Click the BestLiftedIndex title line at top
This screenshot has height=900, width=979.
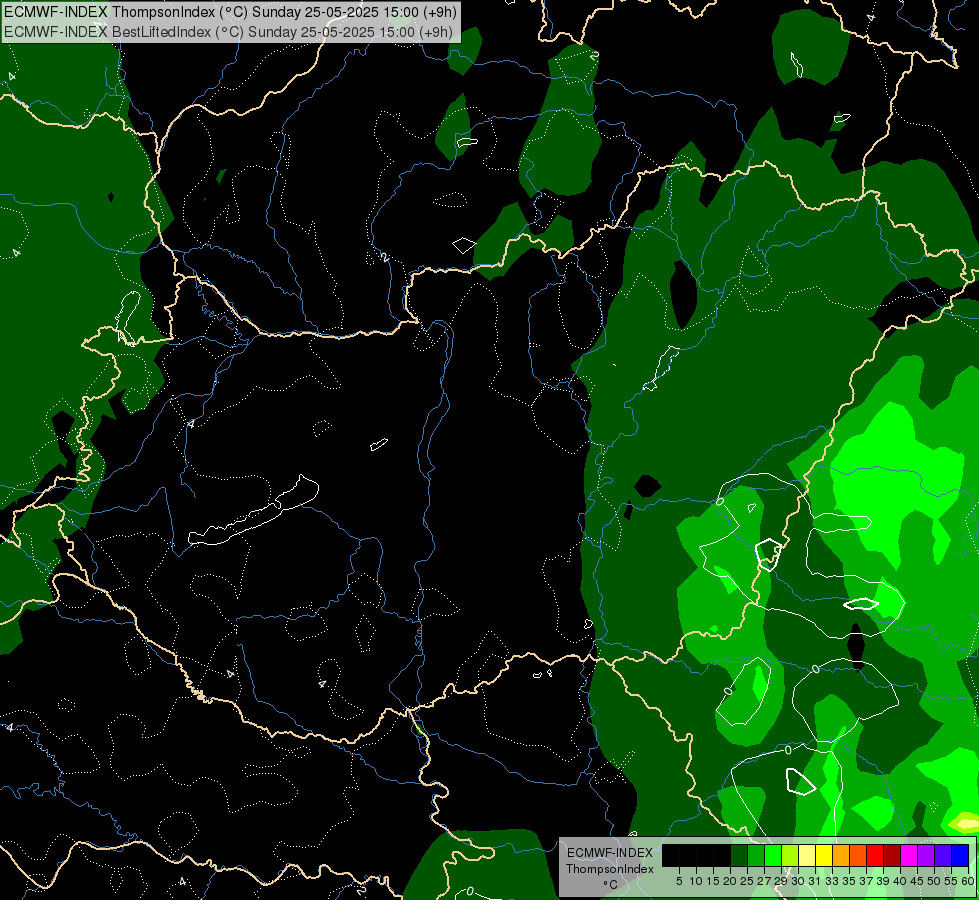pyautogui.click(x=228, y=32)
